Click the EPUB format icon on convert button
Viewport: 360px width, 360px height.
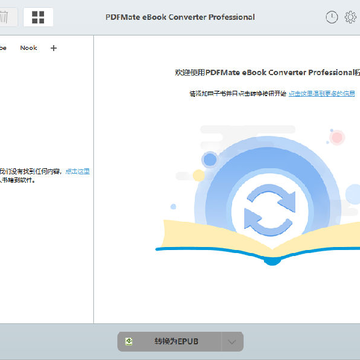coord(129,341)
